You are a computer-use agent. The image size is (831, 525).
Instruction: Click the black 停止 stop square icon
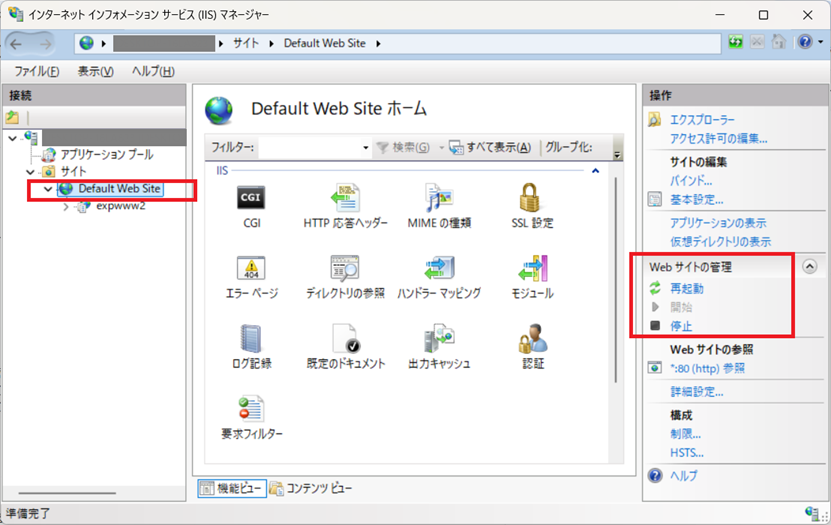coord(655,325)
